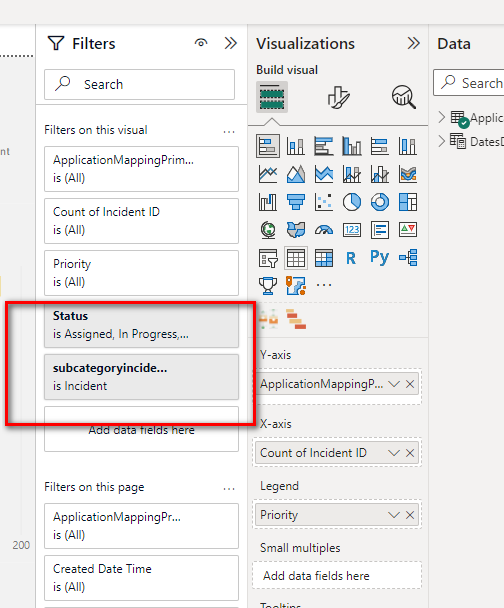Collapse the Filters pane
Image resolution: width=504 pixels, height=608 pixels.
coord(231,43)
